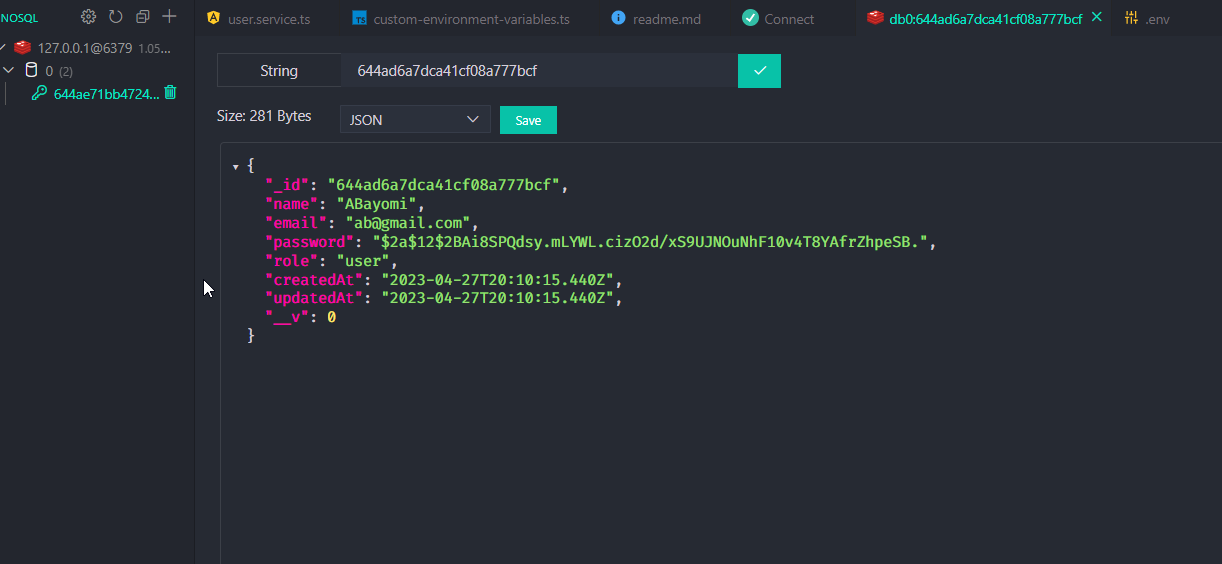Screen dimensions: 1222x564
Task: Collapse the database 0 tree node
Action: tap(8, 70)
